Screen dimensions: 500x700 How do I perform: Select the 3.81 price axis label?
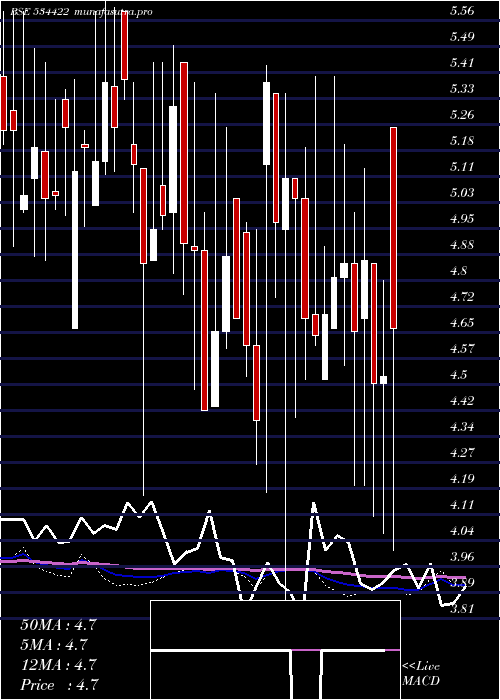pyautogui.click(x=462, y=609)
